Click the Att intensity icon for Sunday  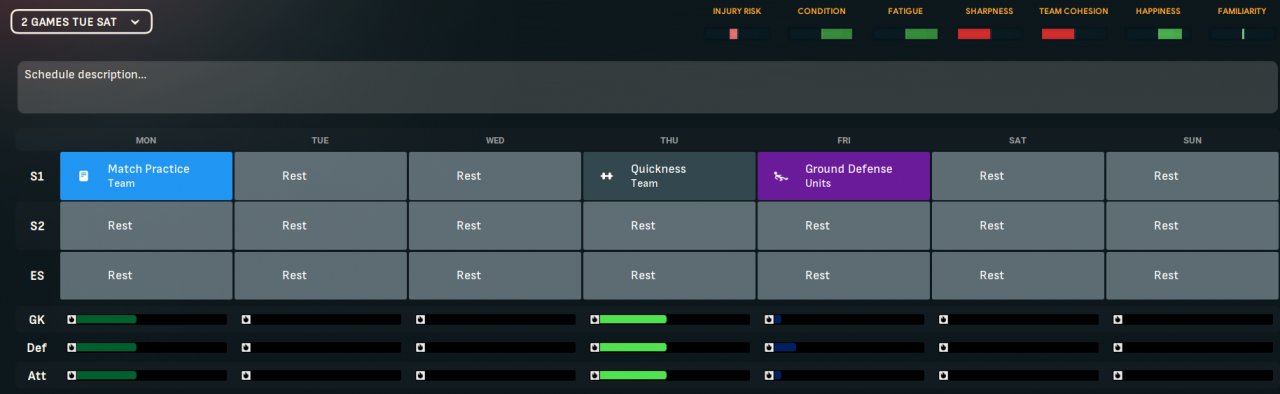[1118, 376]
